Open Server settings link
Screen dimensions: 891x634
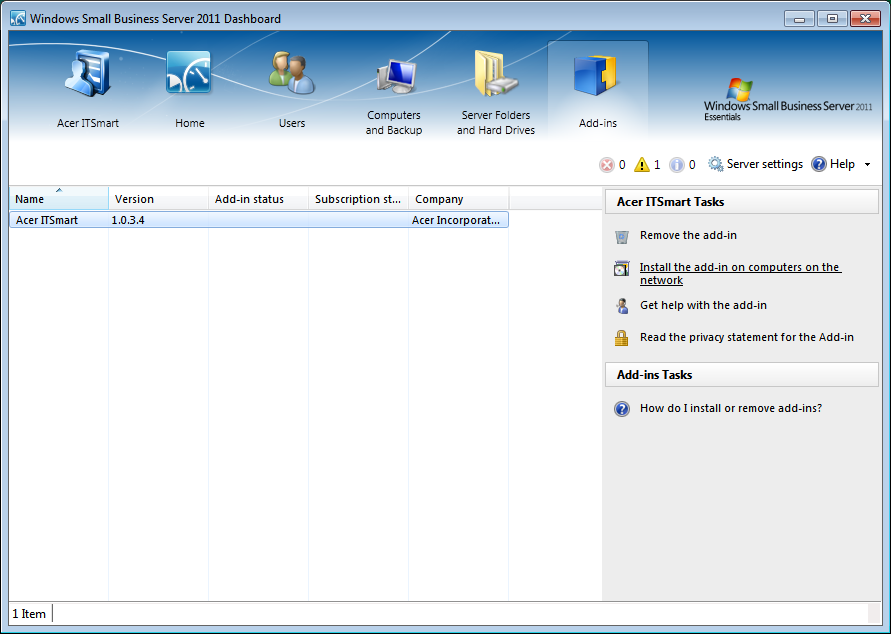click(764, 164)
